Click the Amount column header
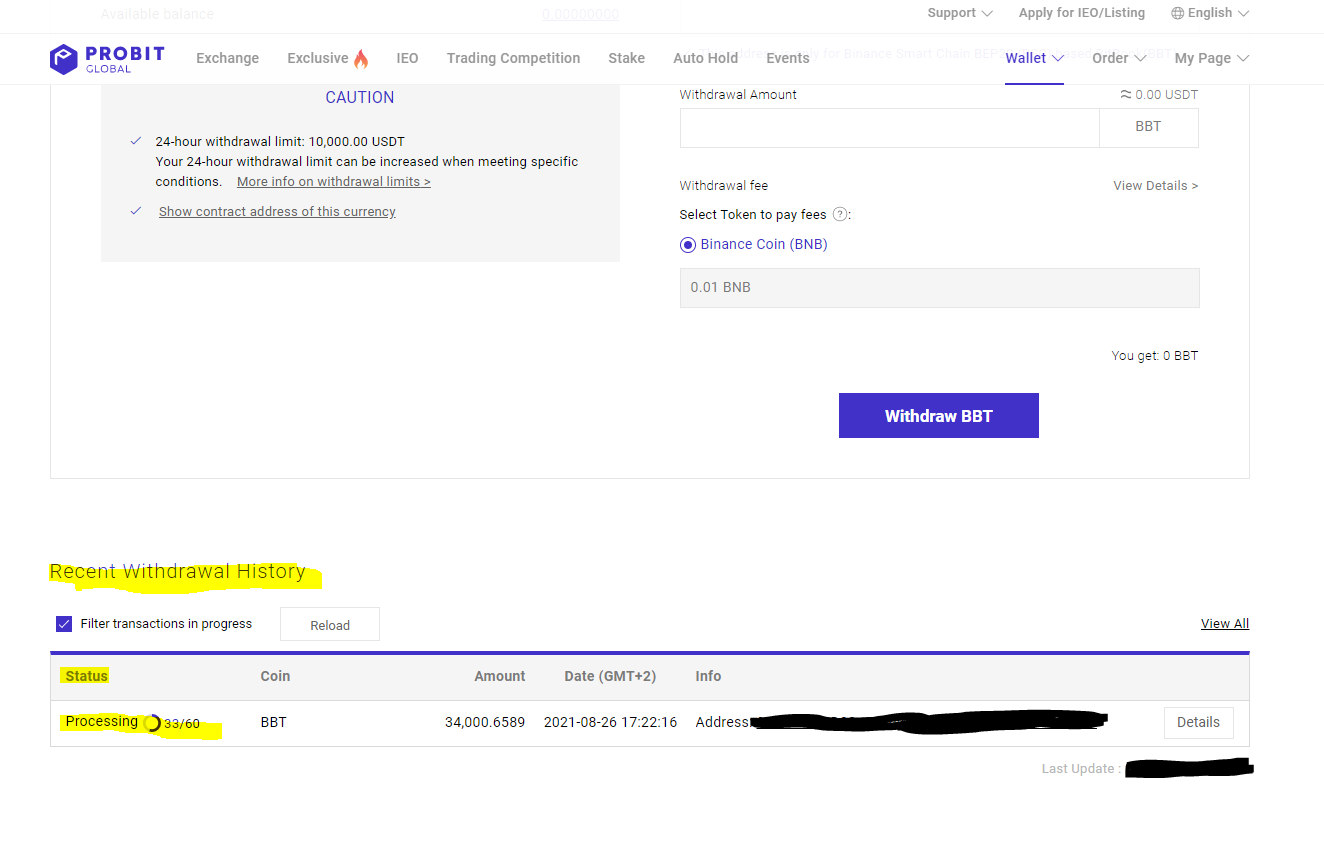The width and height of the screenshot is (1324, 858). pyautogui.click(x=500, y=676)
